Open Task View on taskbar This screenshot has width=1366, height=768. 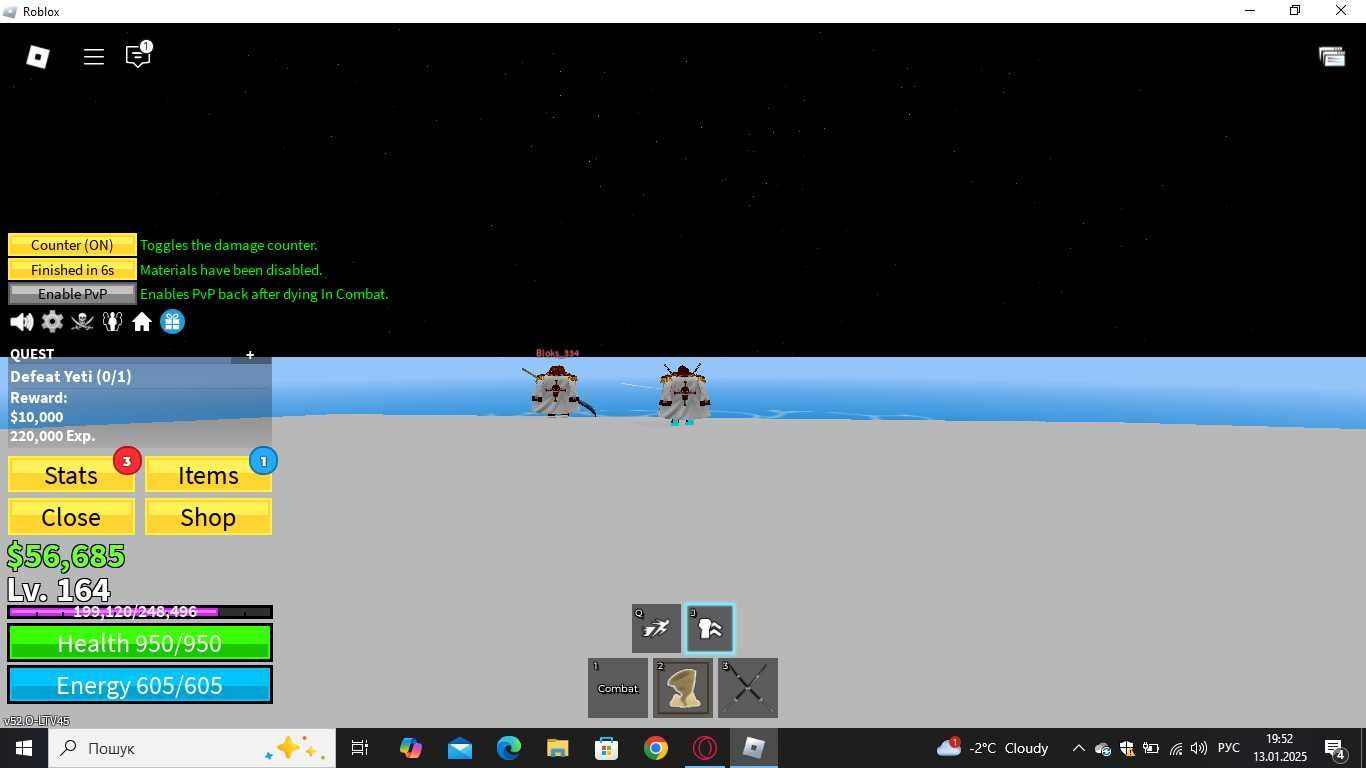point(360,748)
